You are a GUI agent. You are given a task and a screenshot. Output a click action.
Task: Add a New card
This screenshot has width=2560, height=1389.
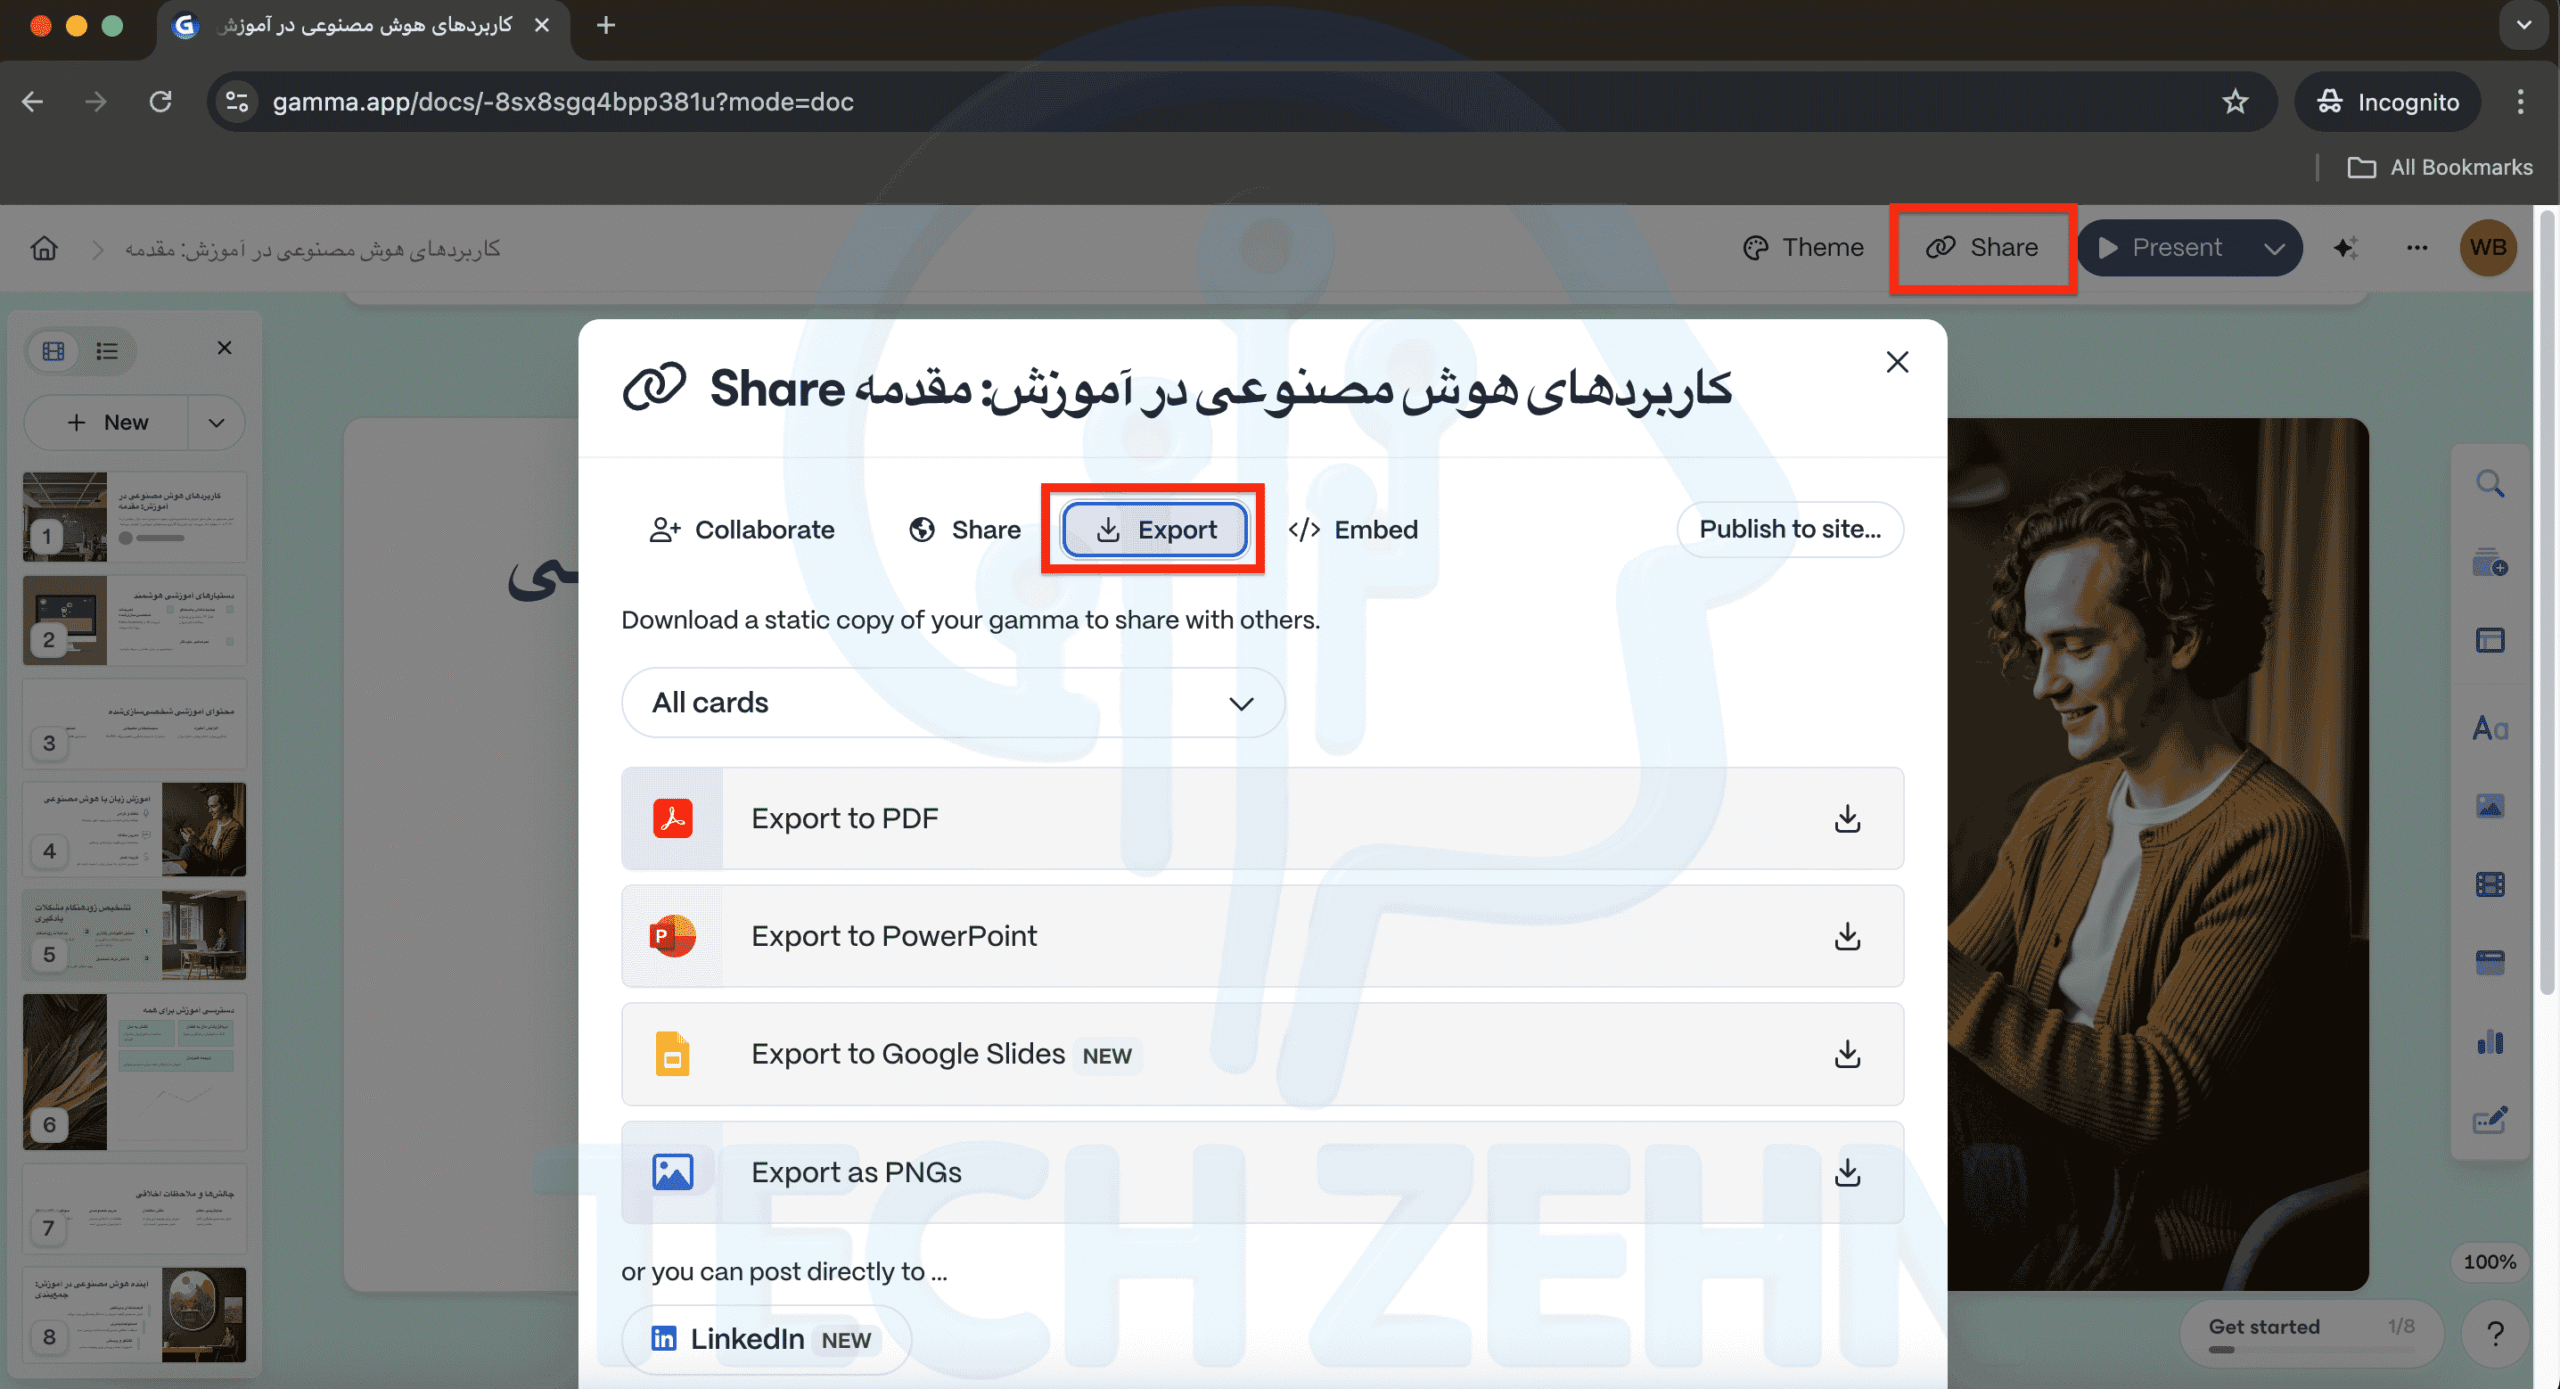pos(106,423)
